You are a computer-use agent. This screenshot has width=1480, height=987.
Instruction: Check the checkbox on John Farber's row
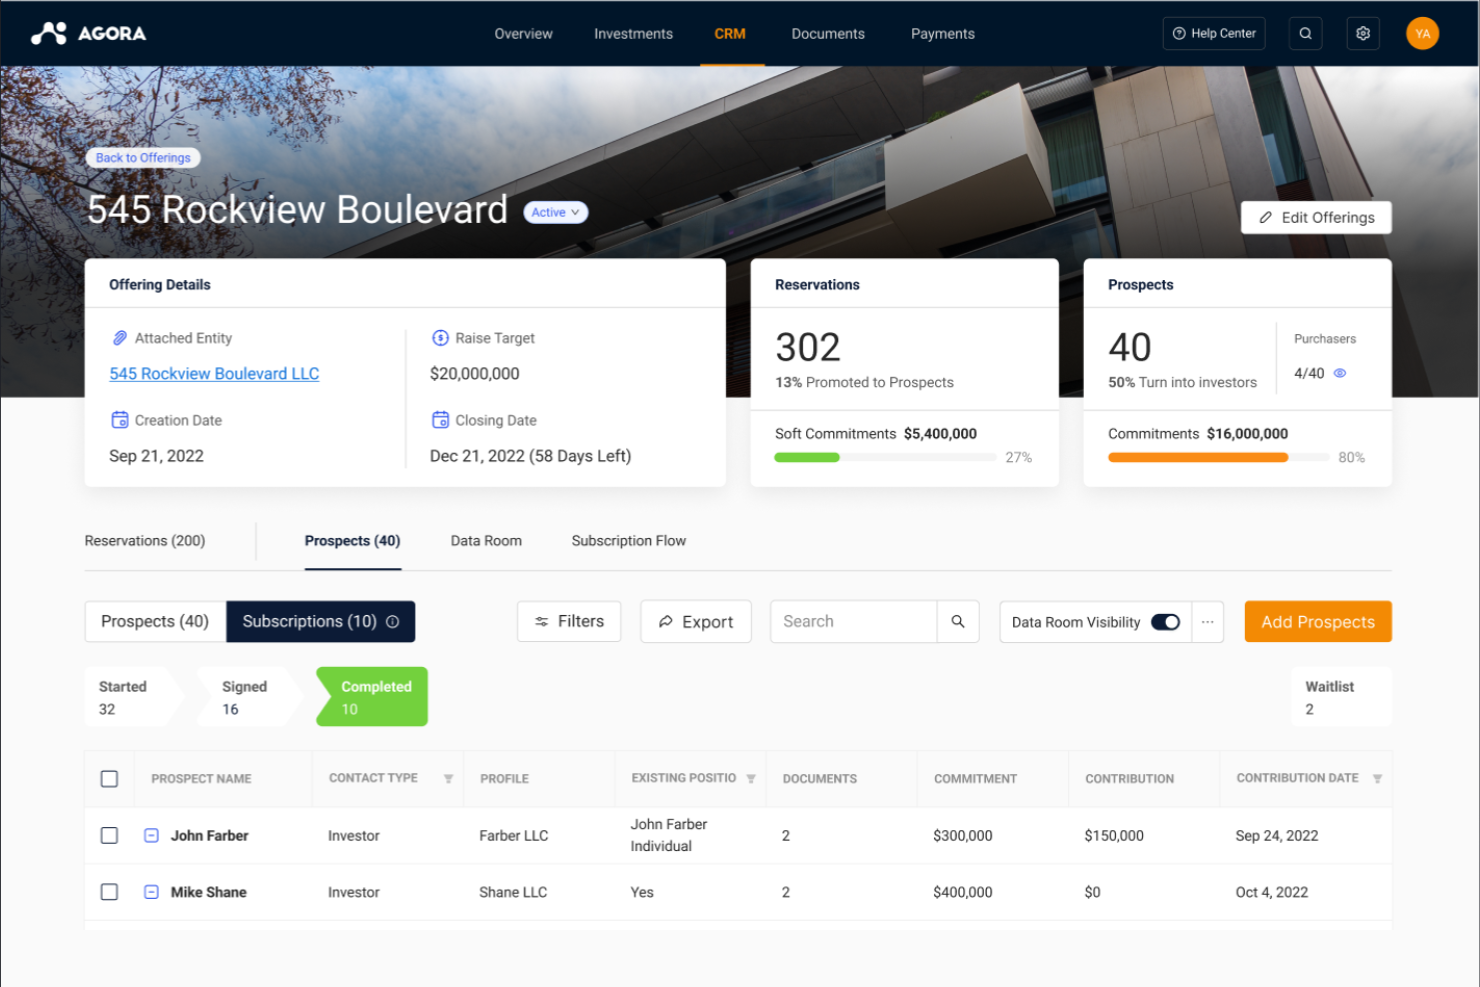point(109,835)
